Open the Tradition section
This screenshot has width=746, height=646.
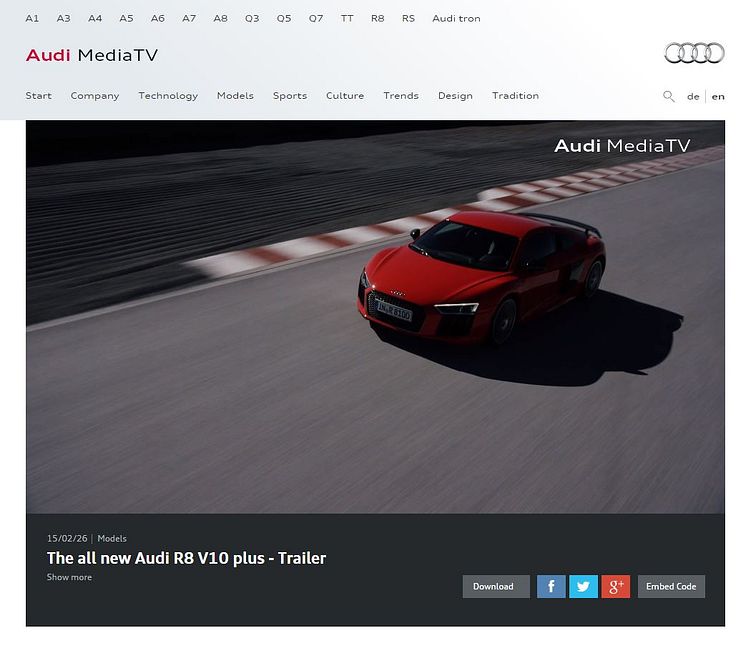[515, 96]
